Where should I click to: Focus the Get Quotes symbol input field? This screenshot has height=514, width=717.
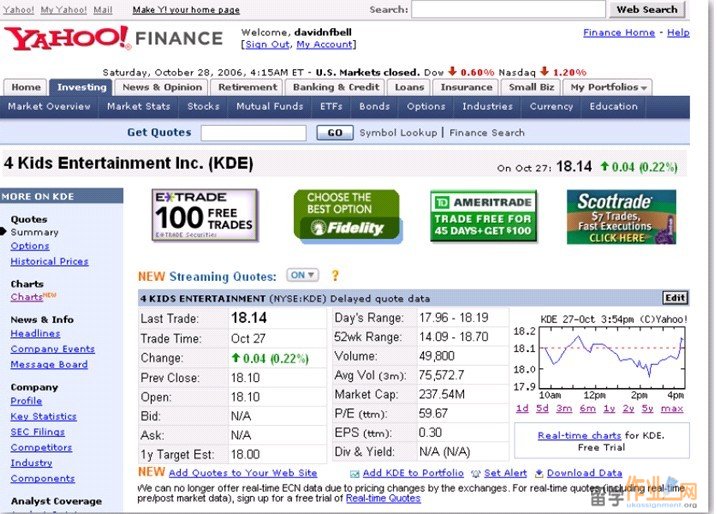253,133
